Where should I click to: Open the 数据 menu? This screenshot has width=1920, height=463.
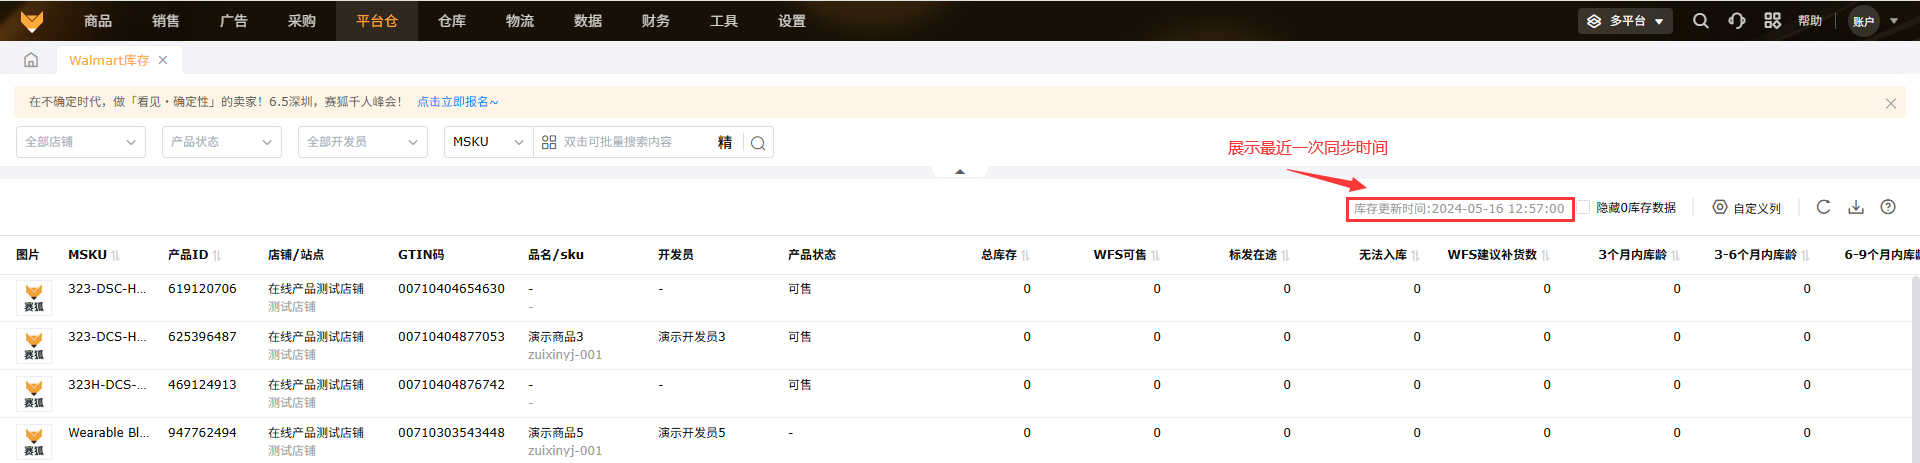click(x=588, y=21)
